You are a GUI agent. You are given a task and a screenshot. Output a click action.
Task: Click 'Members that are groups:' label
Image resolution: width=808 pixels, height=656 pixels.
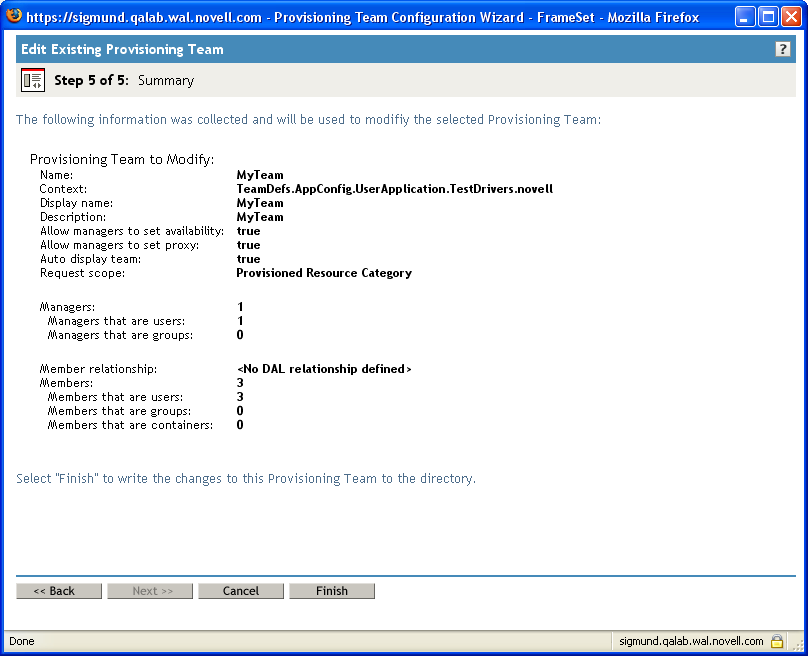click(x=119, y=411)
